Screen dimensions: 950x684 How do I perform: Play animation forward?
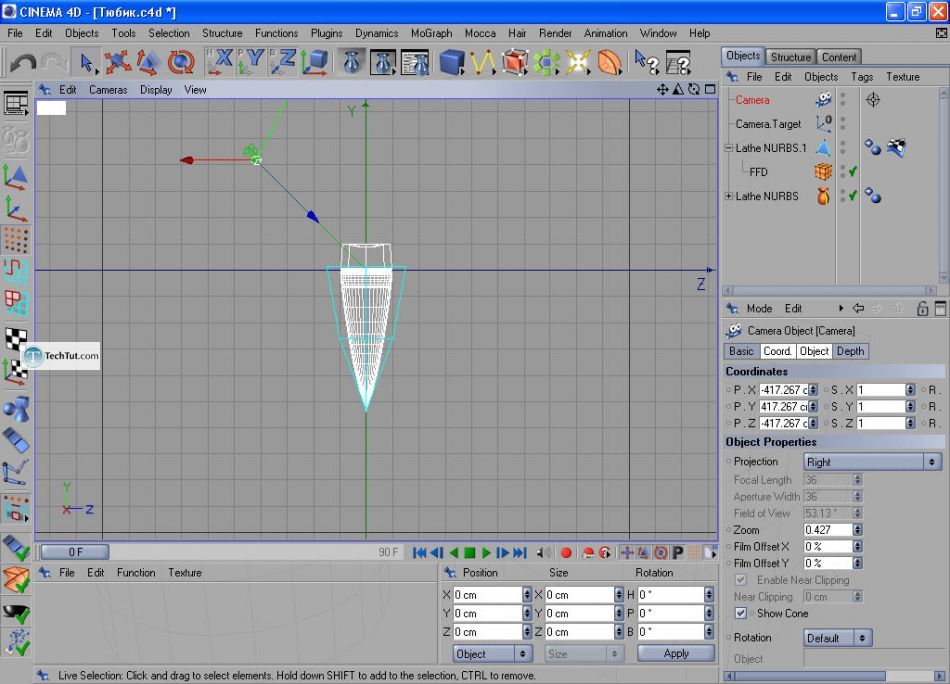pyautogui.click(x=486, y=553)
